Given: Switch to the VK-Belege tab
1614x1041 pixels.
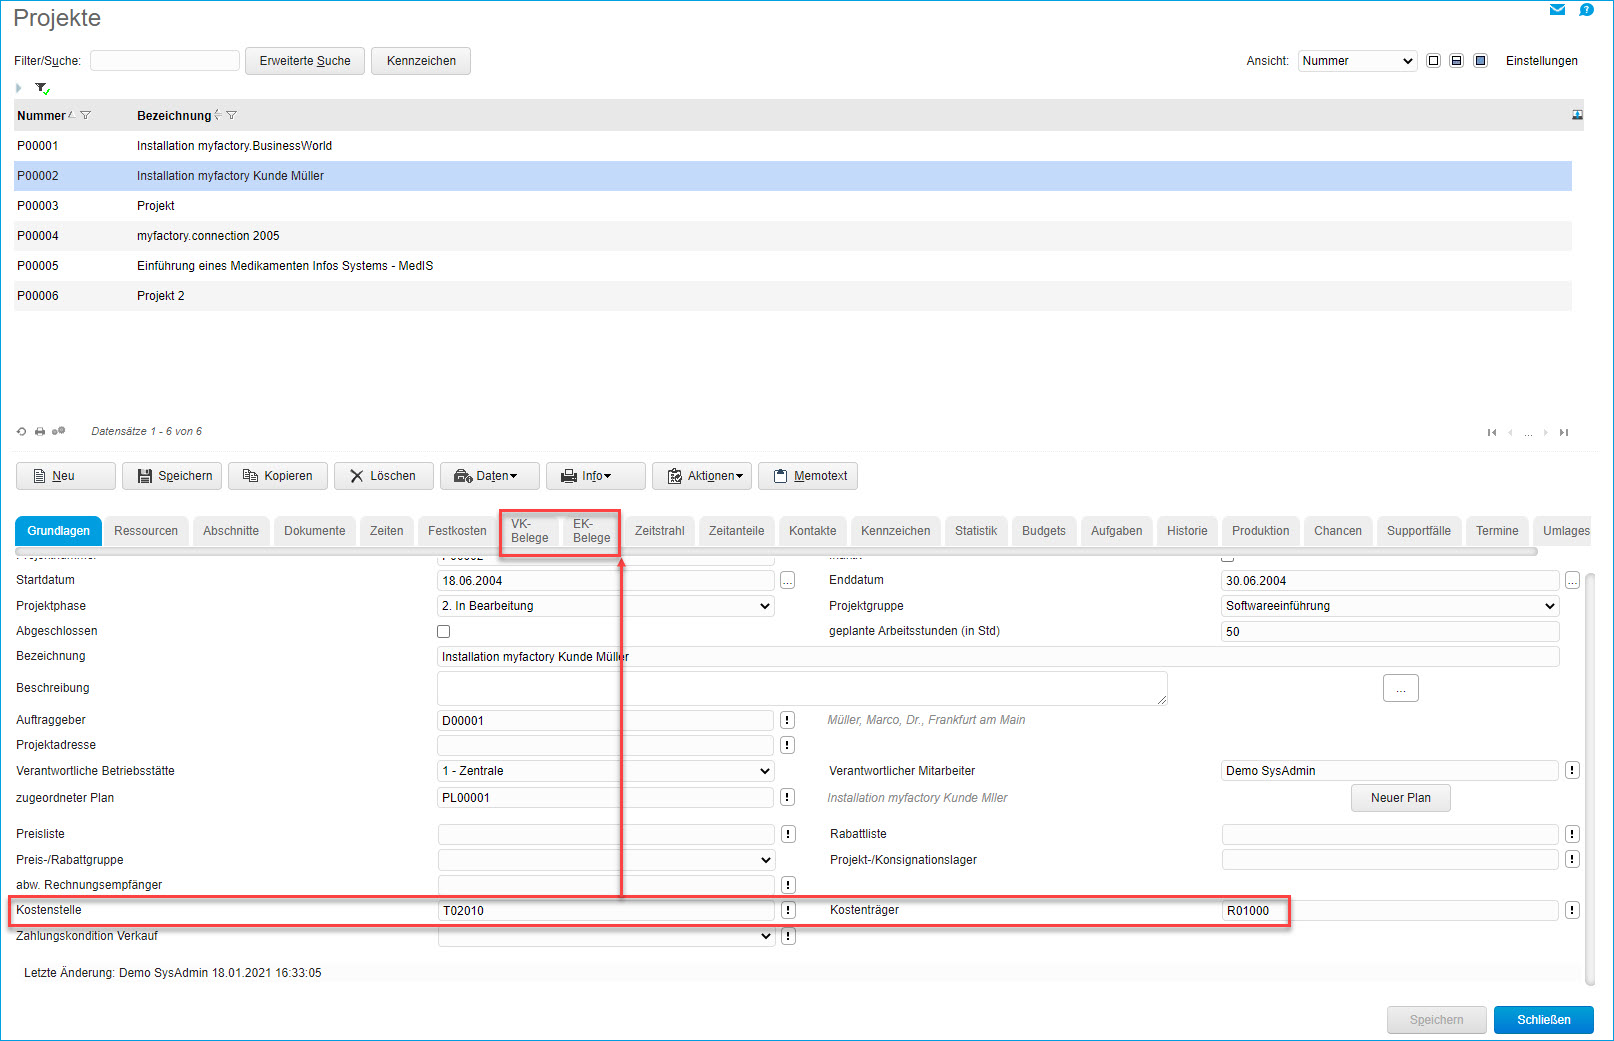Looking at the screenshot, I should [x=529, y=531].
